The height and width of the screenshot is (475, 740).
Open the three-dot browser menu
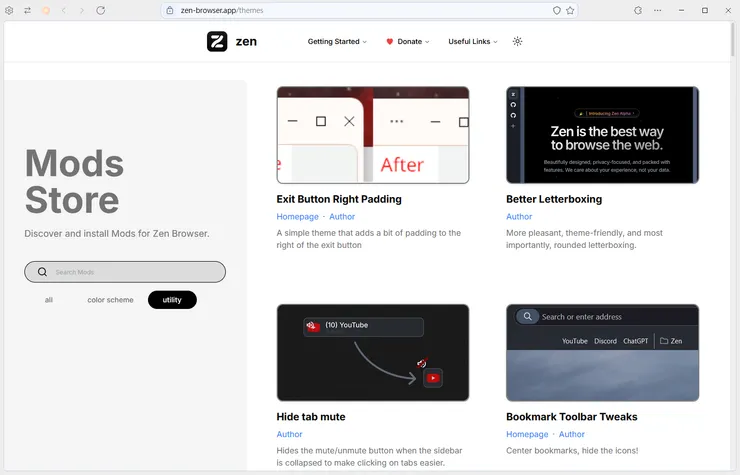(x=657, y=10)
